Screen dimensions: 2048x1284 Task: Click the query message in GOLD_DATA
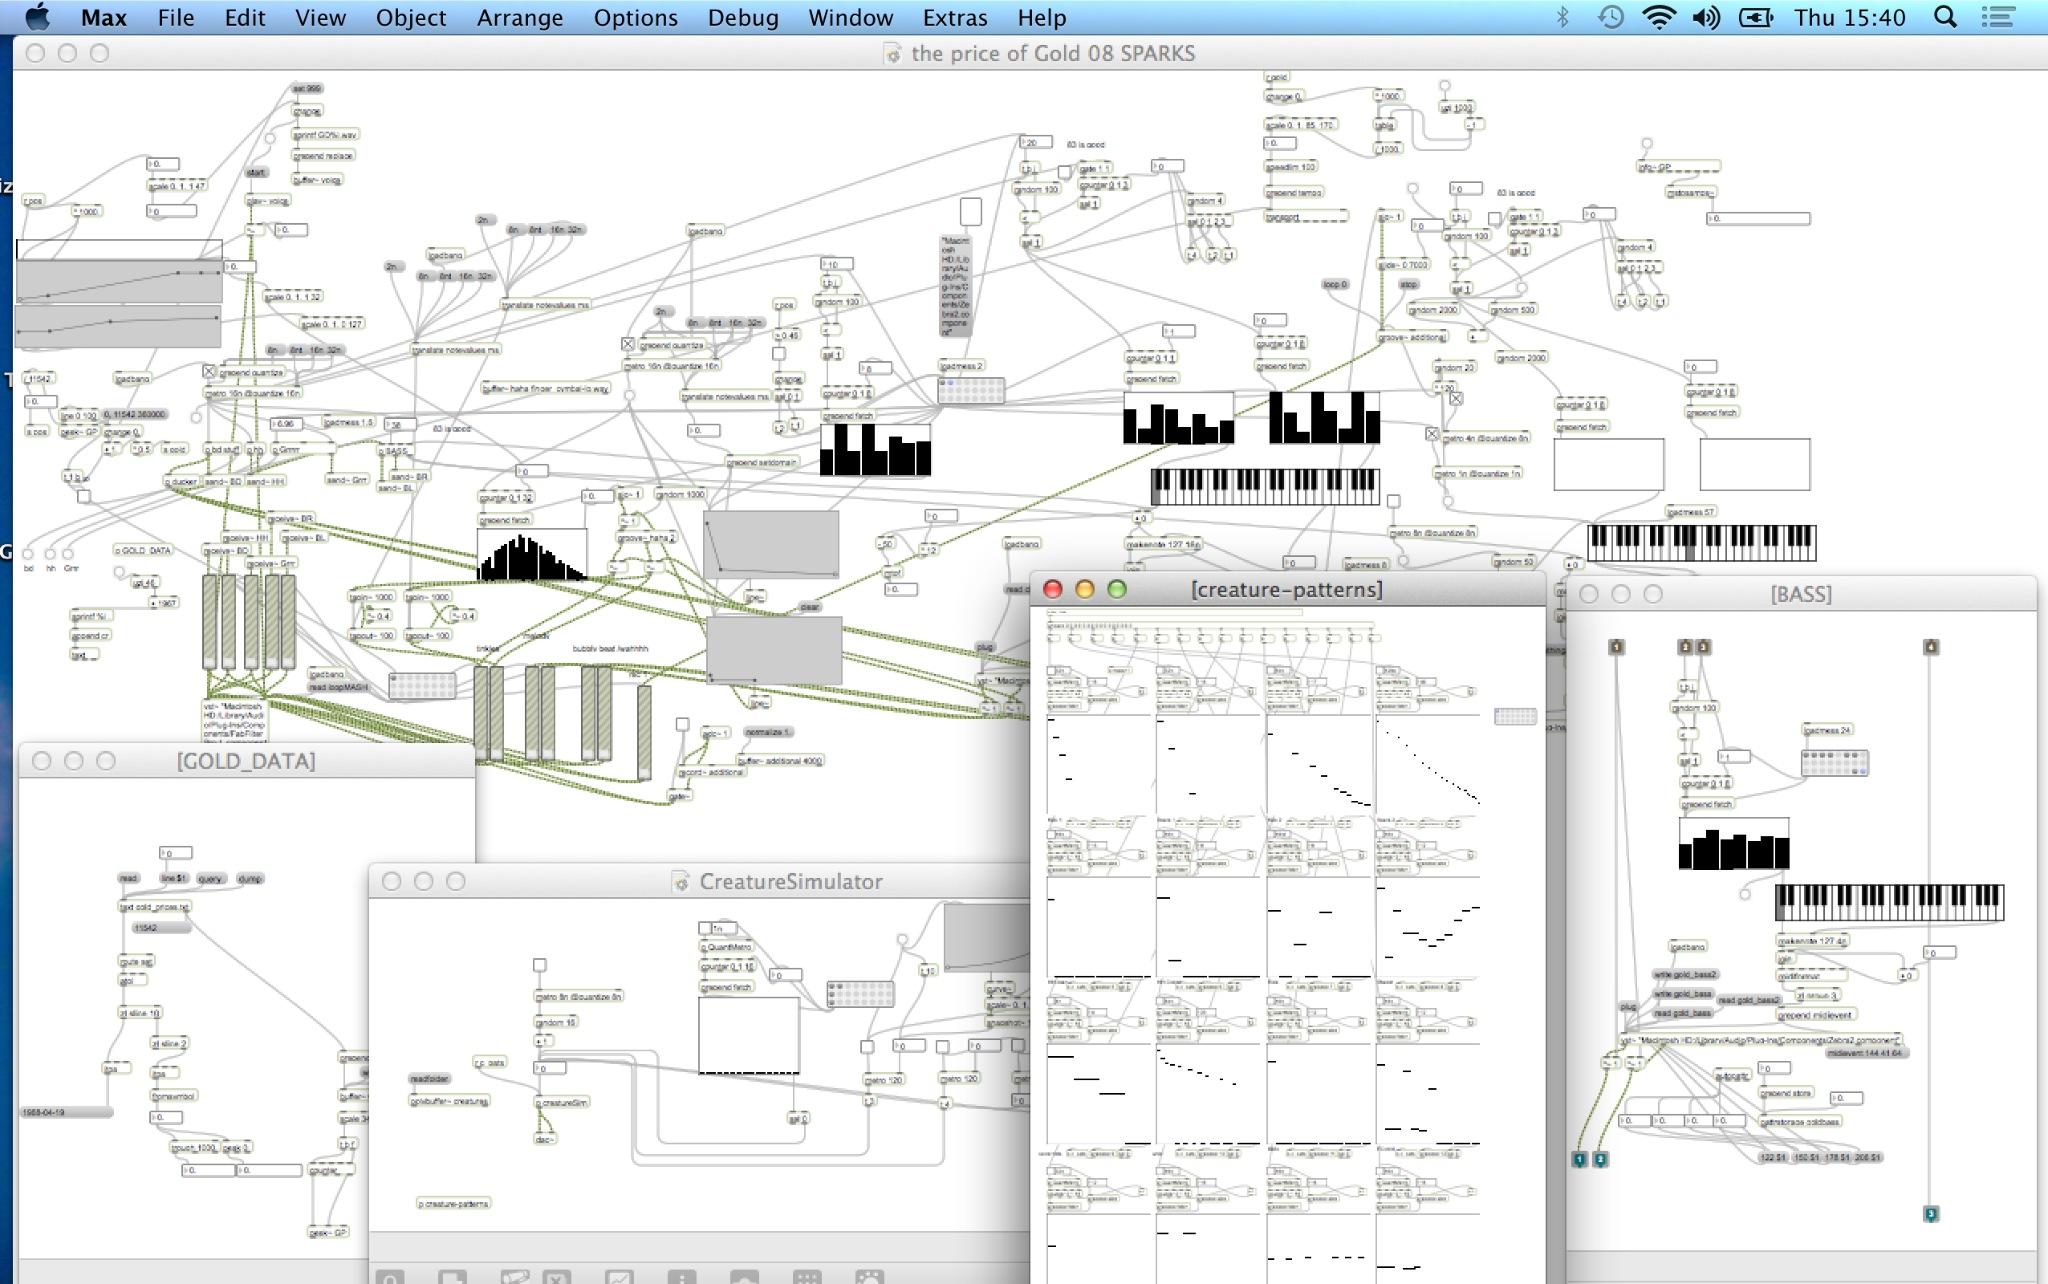tap(210, 878)
